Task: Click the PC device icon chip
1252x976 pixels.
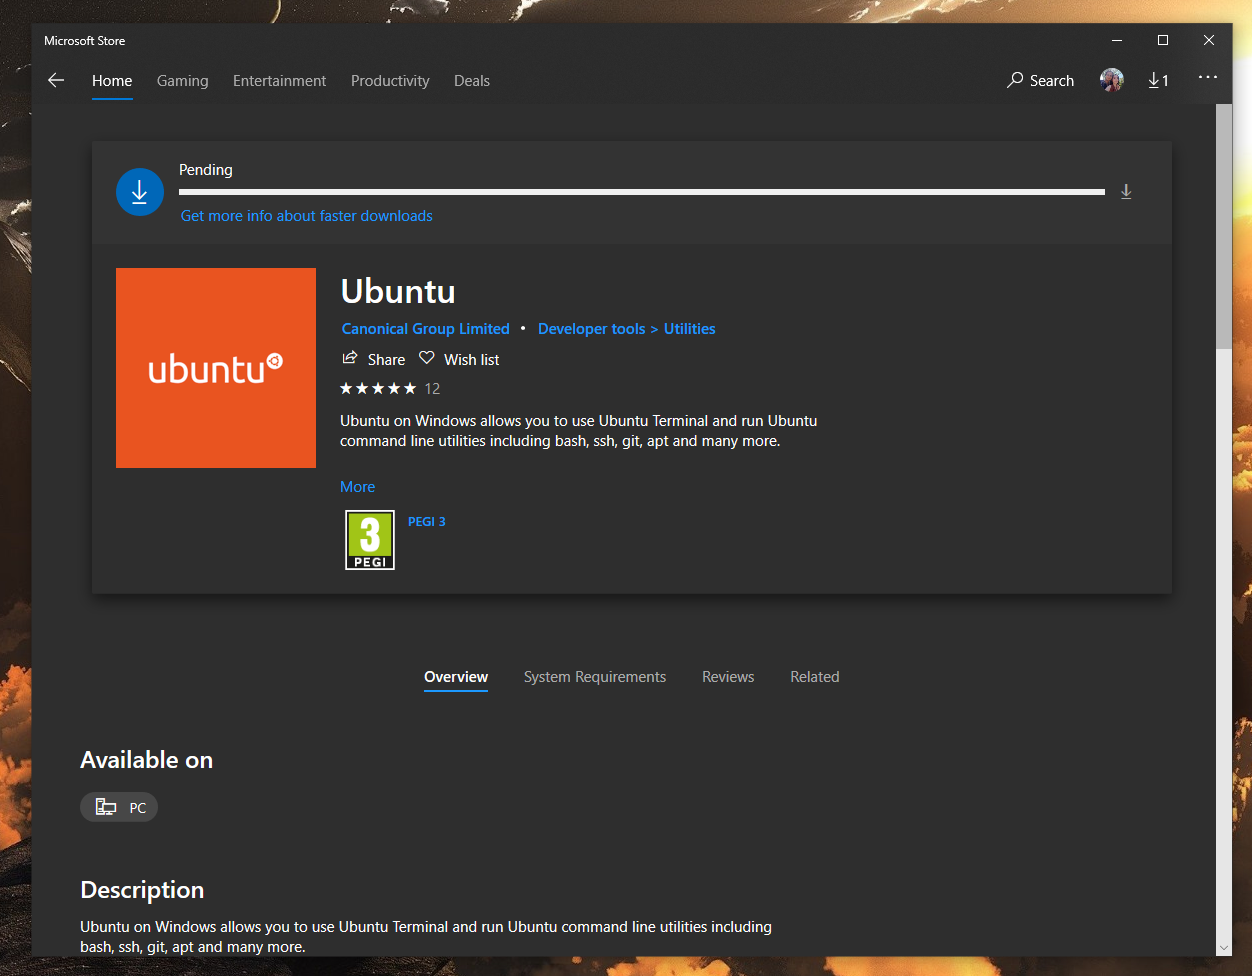Action: click(119, 807)
